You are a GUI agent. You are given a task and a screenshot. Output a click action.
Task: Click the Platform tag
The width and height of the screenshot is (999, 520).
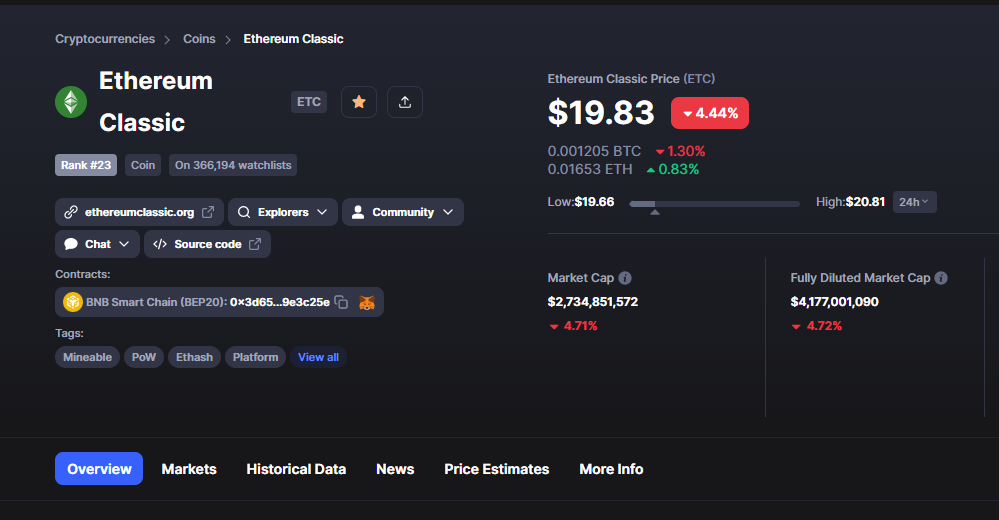tap(255, 357)
